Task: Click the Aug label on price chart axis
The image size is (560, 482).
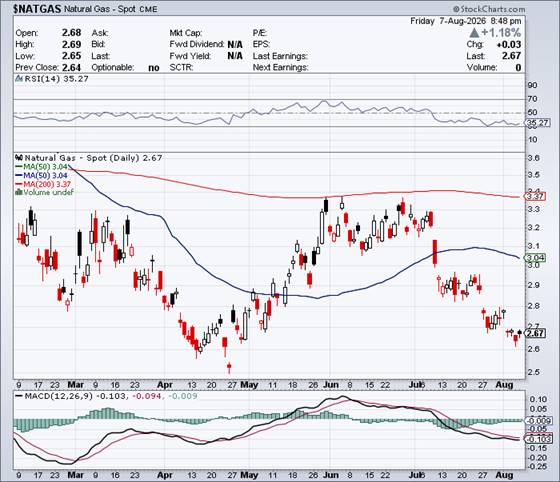Action: click(504, 385)
